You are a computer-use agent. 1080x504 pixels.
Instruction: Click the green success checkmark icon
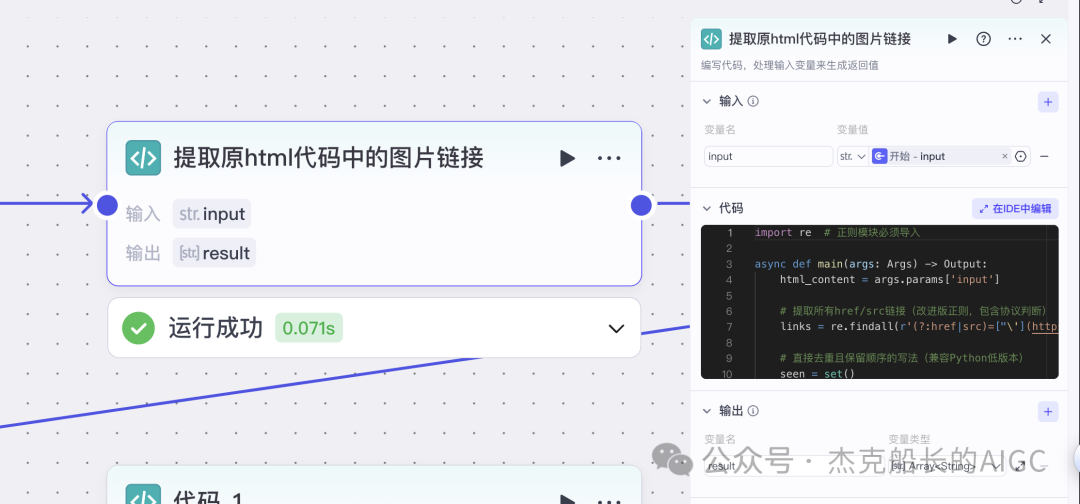pos(138,328)
